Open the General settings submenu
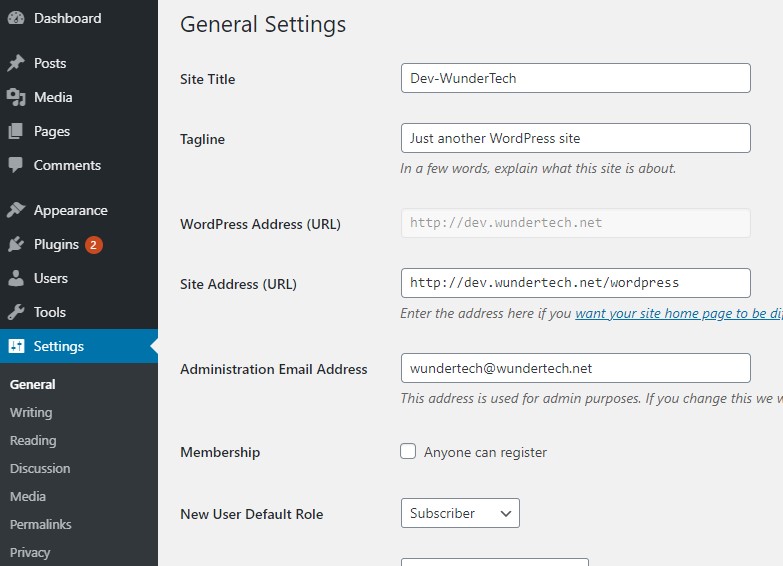Screen dimensions: 783x566 pos(32,384)
